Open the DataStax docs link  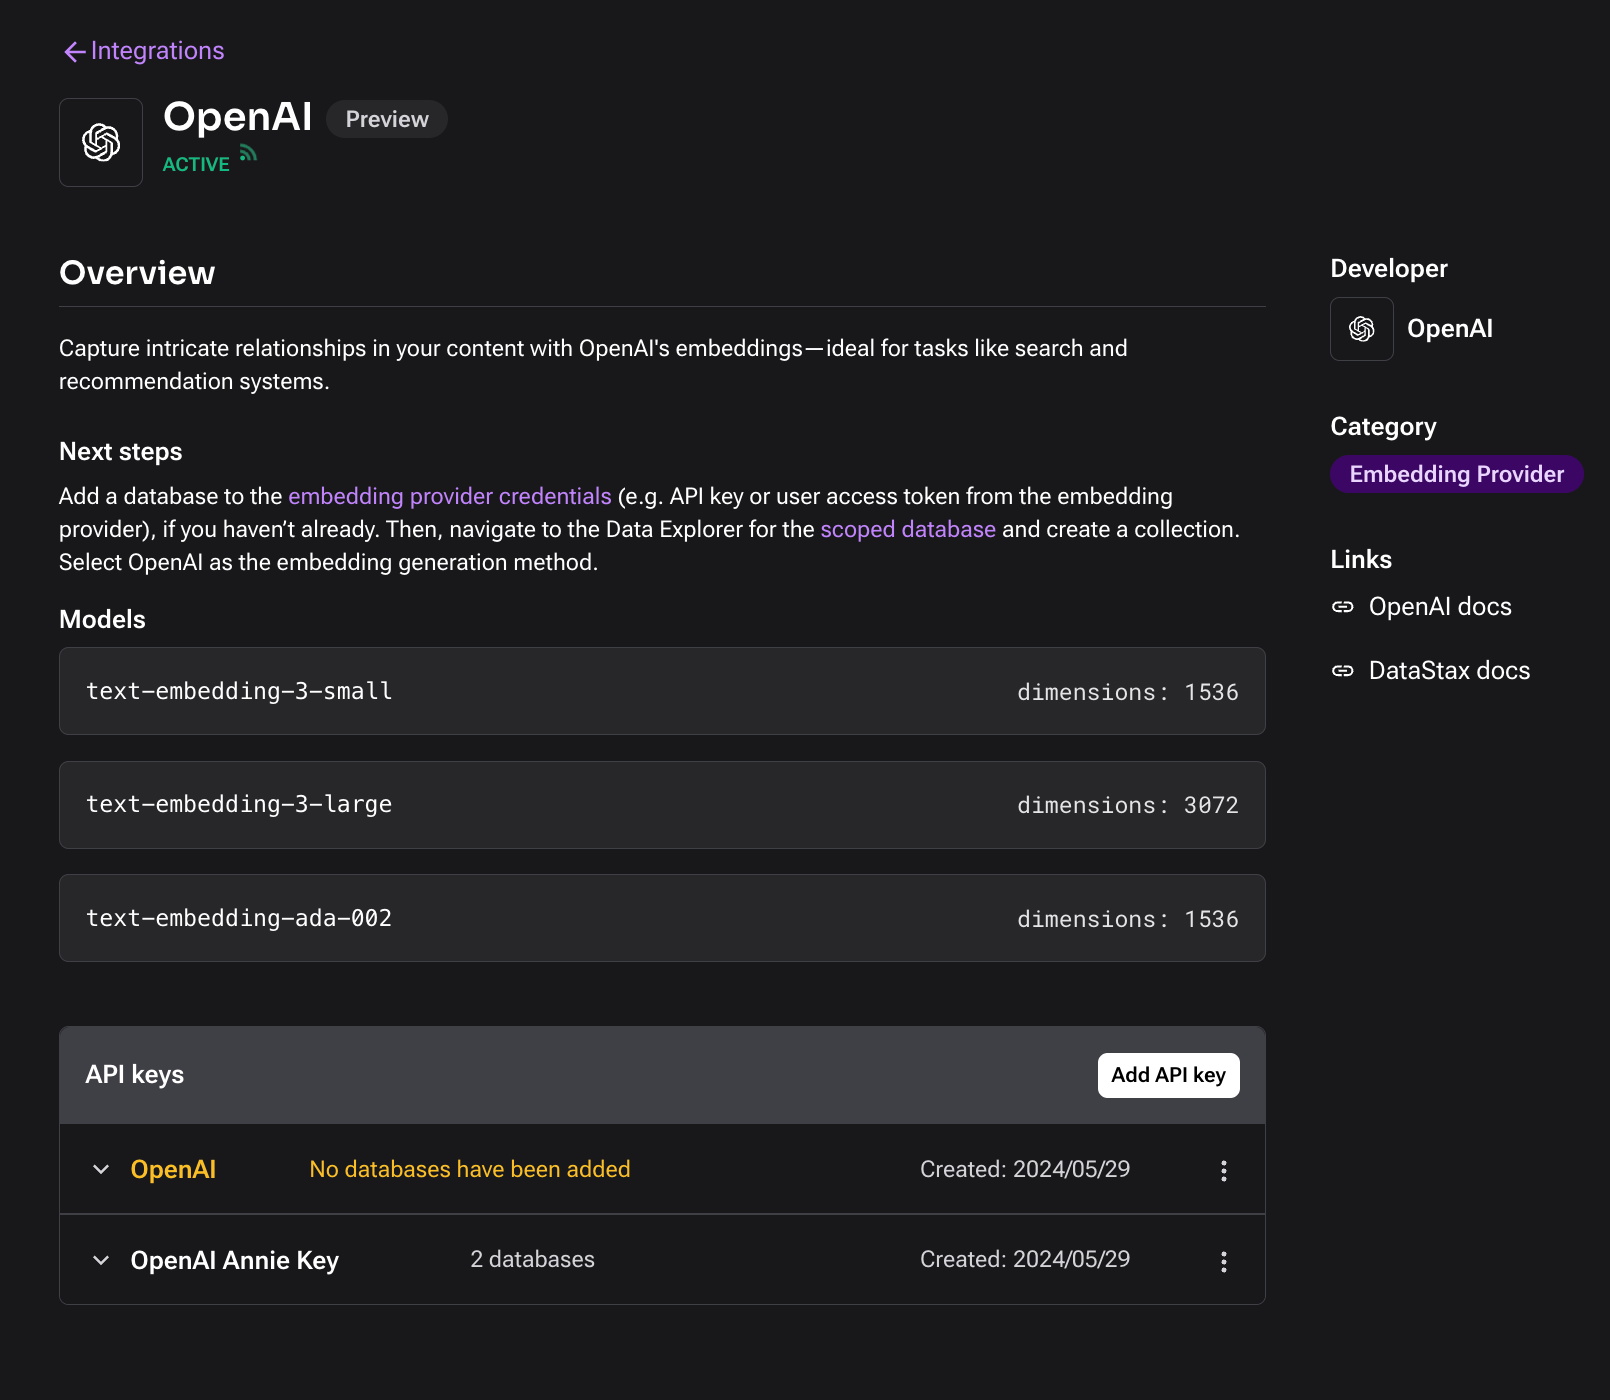point(1448,671)
